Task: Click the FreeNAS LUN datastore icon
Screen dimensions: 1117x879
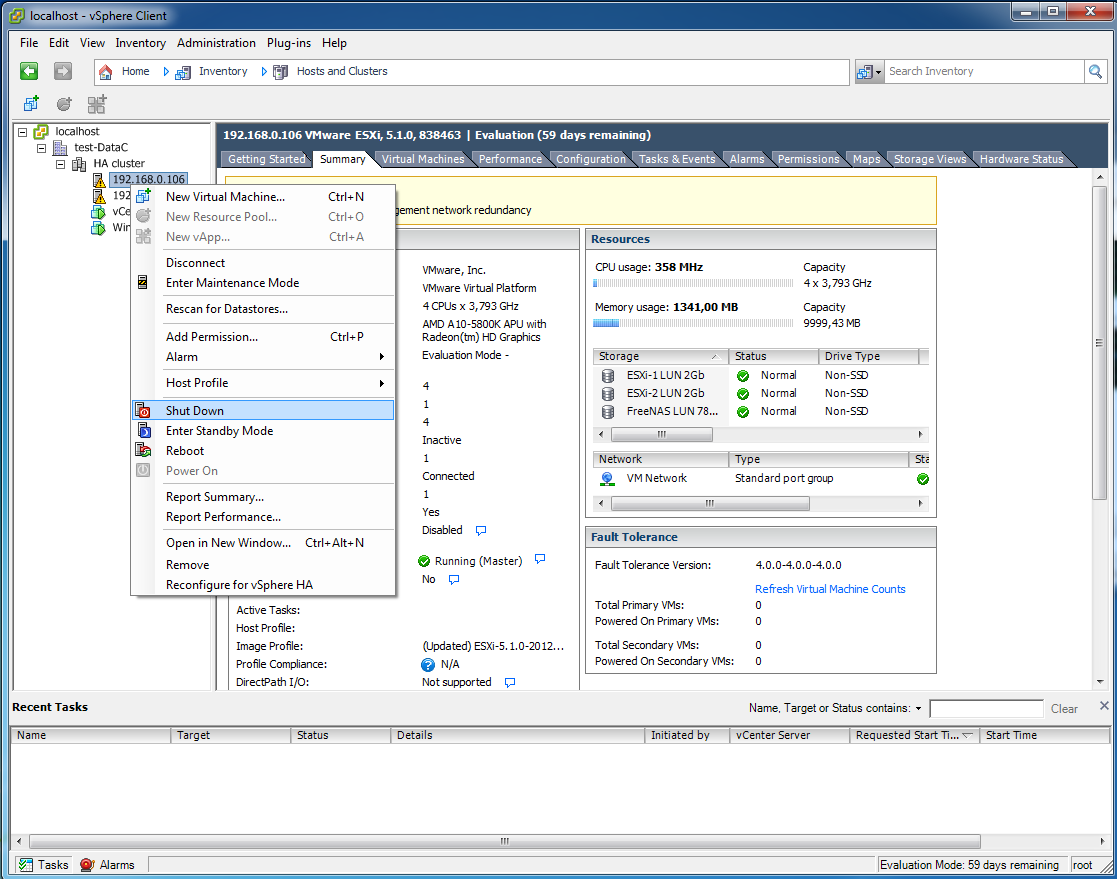Action: pyautogui.click(x=608, y=412)
